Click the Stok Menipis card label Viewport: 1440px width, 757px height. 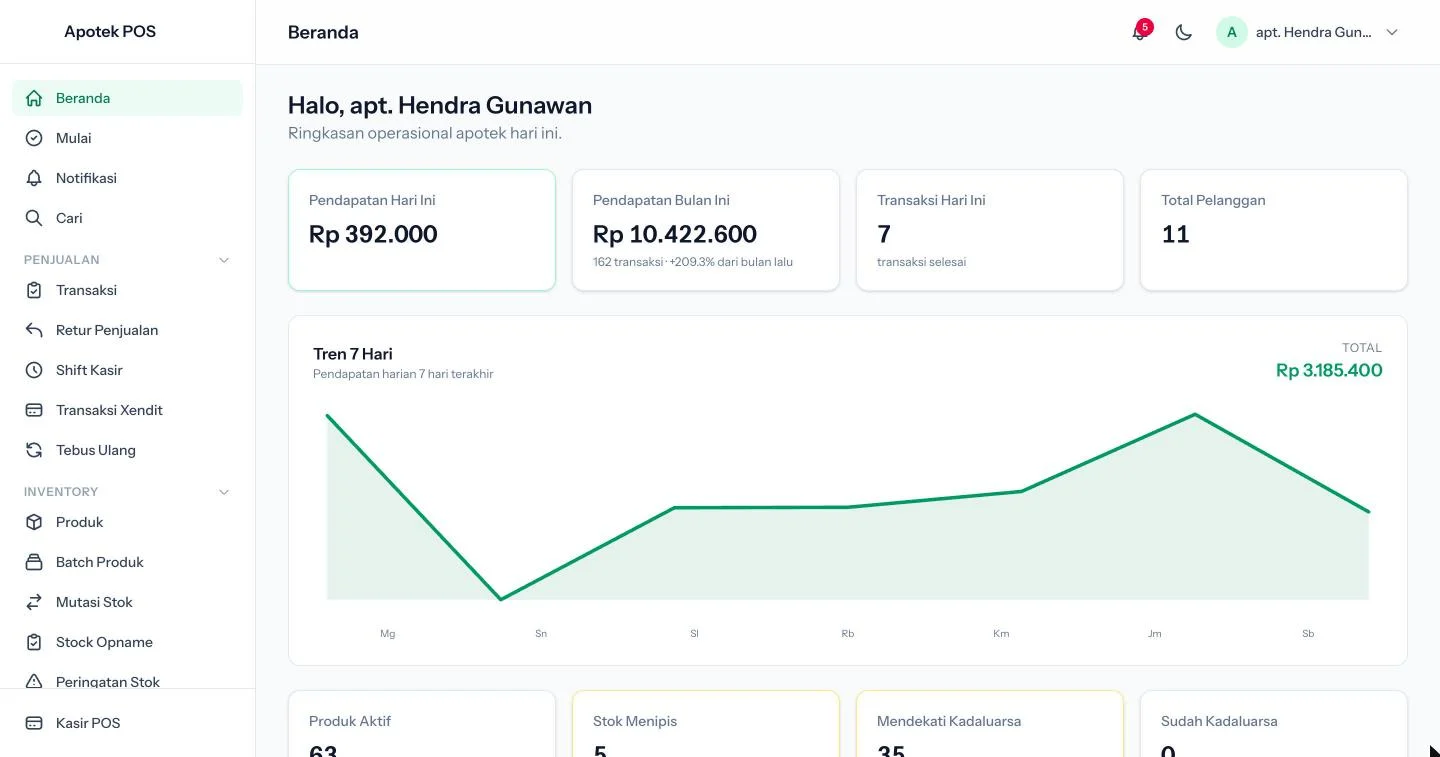(x=635, y=721)
